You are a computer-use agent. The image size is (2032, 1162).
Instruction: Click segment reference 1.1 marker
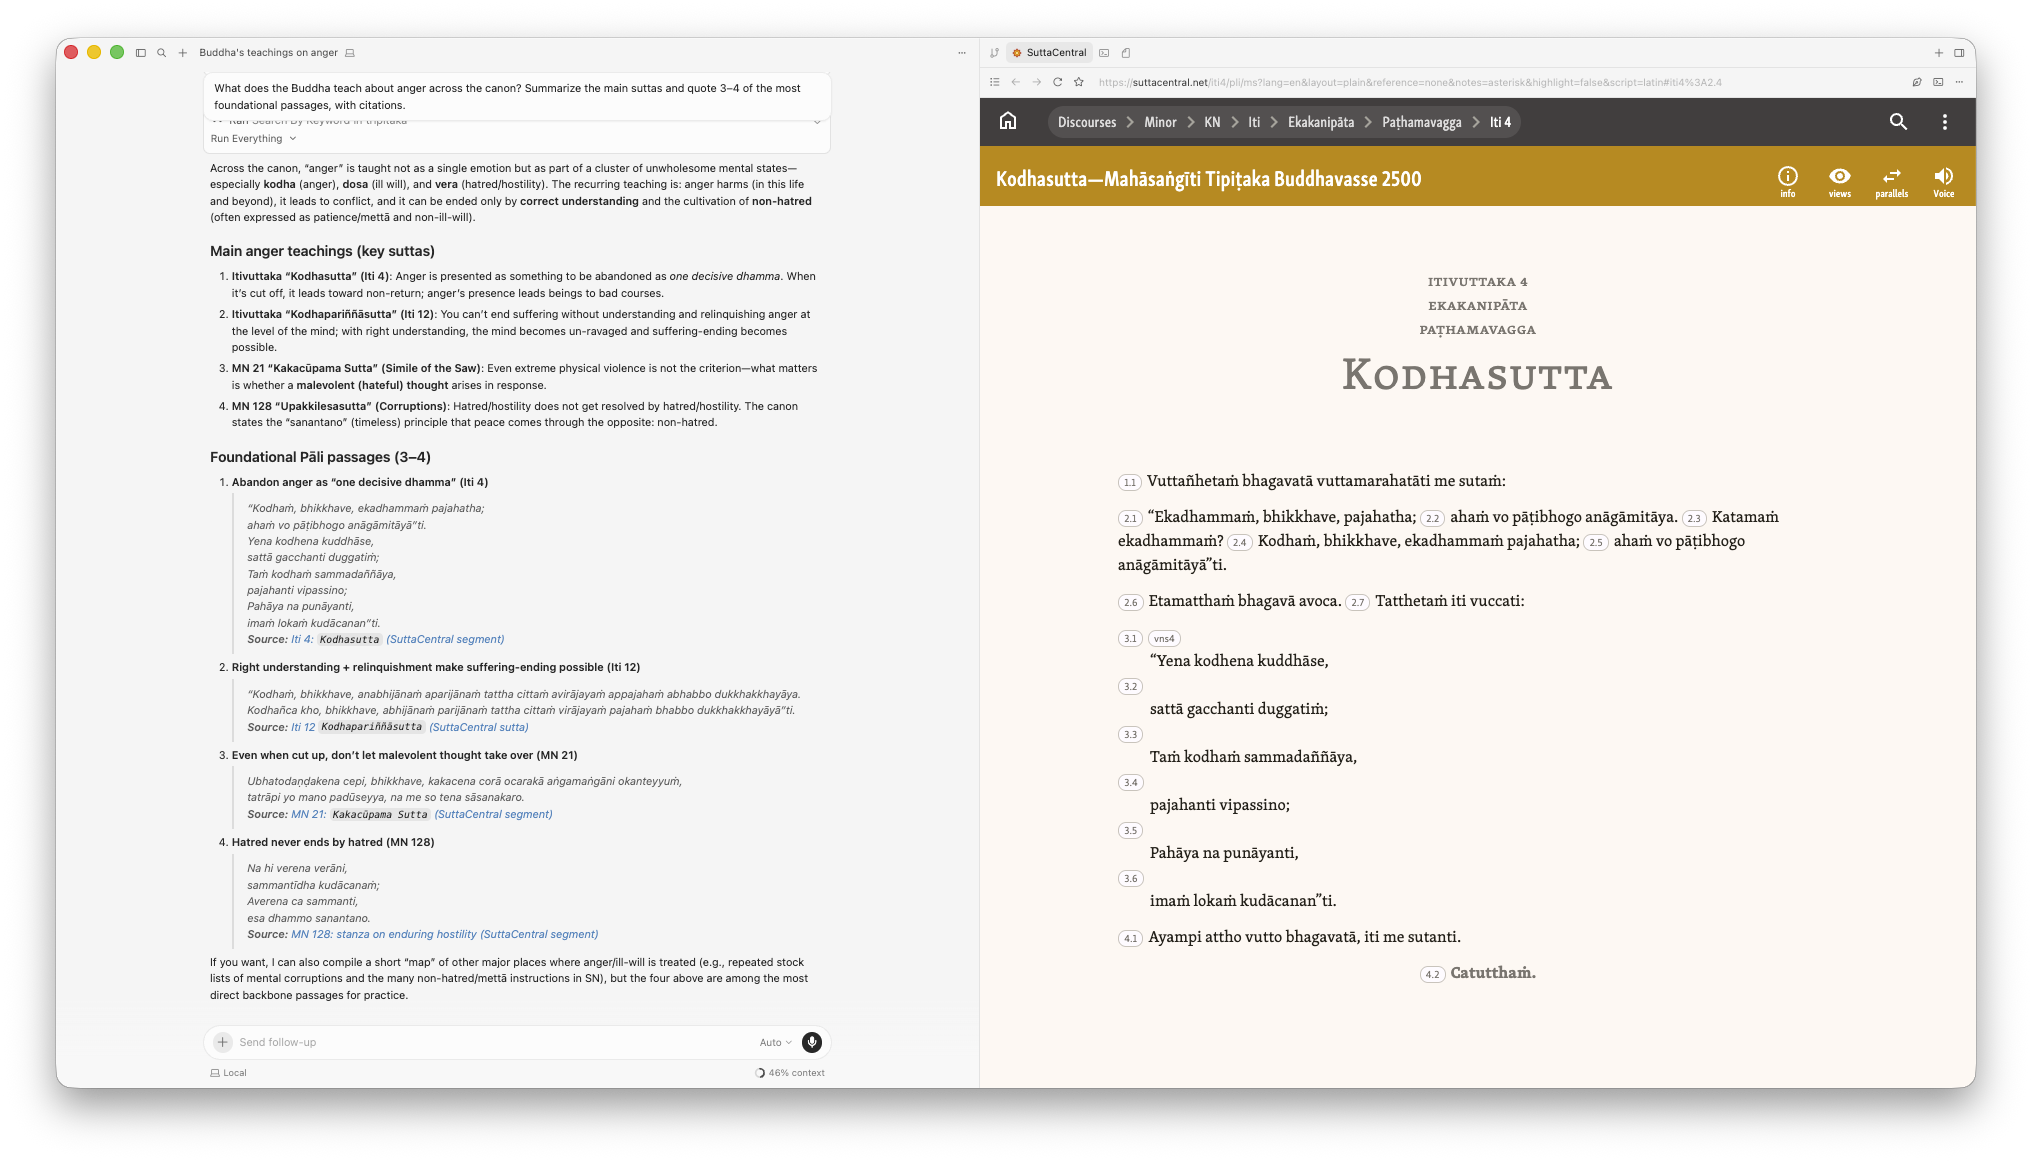click(x=1129, y=482)
